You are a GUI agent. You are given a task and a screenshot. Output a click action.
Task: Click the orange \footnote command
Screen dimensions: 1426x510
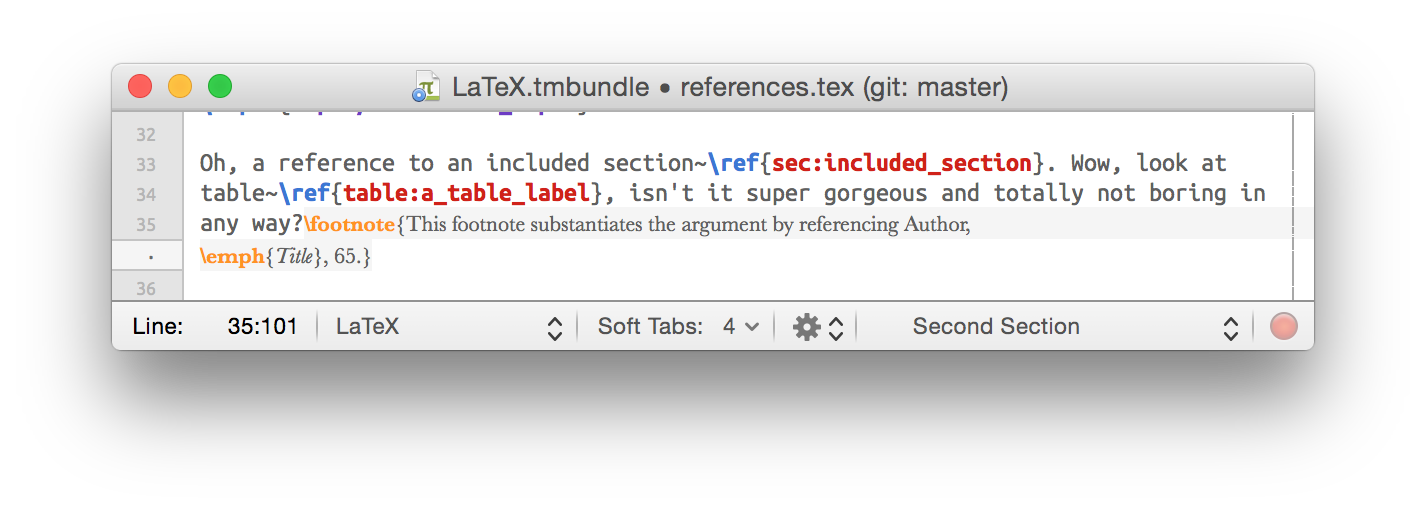[350, 224]
